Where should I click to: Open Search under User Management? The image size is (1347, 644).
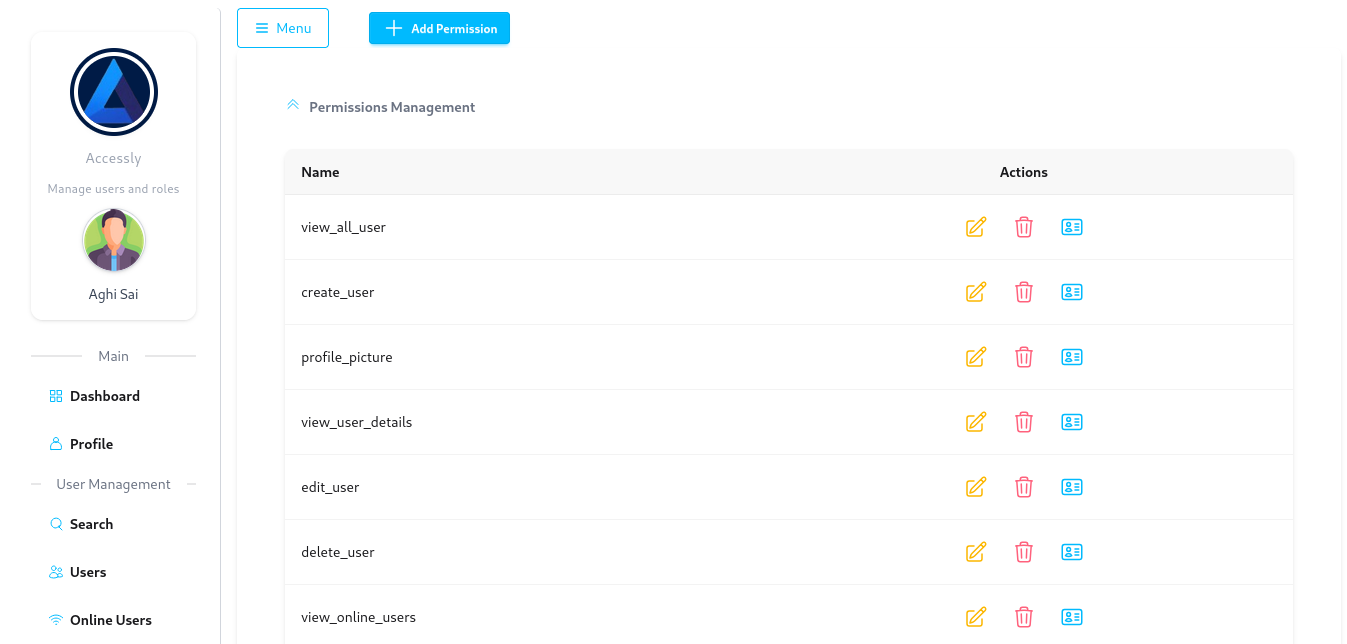coord(91,524)
